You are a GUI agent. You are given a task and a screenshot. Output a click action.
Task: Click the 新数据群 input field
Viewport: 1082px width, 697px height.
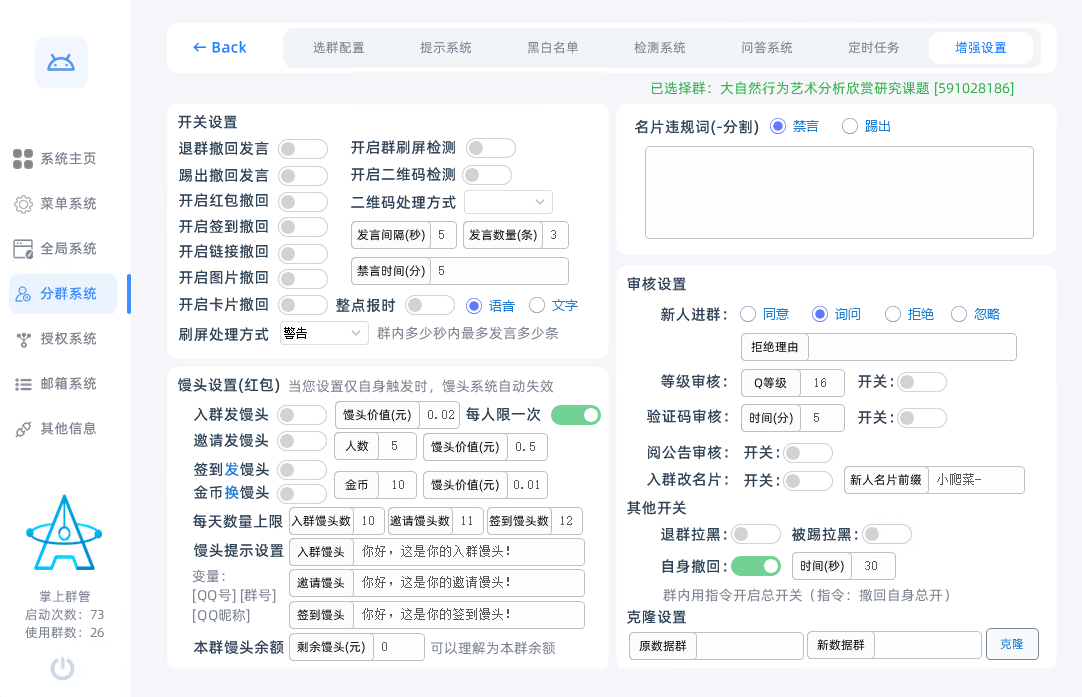click(927, 646)
